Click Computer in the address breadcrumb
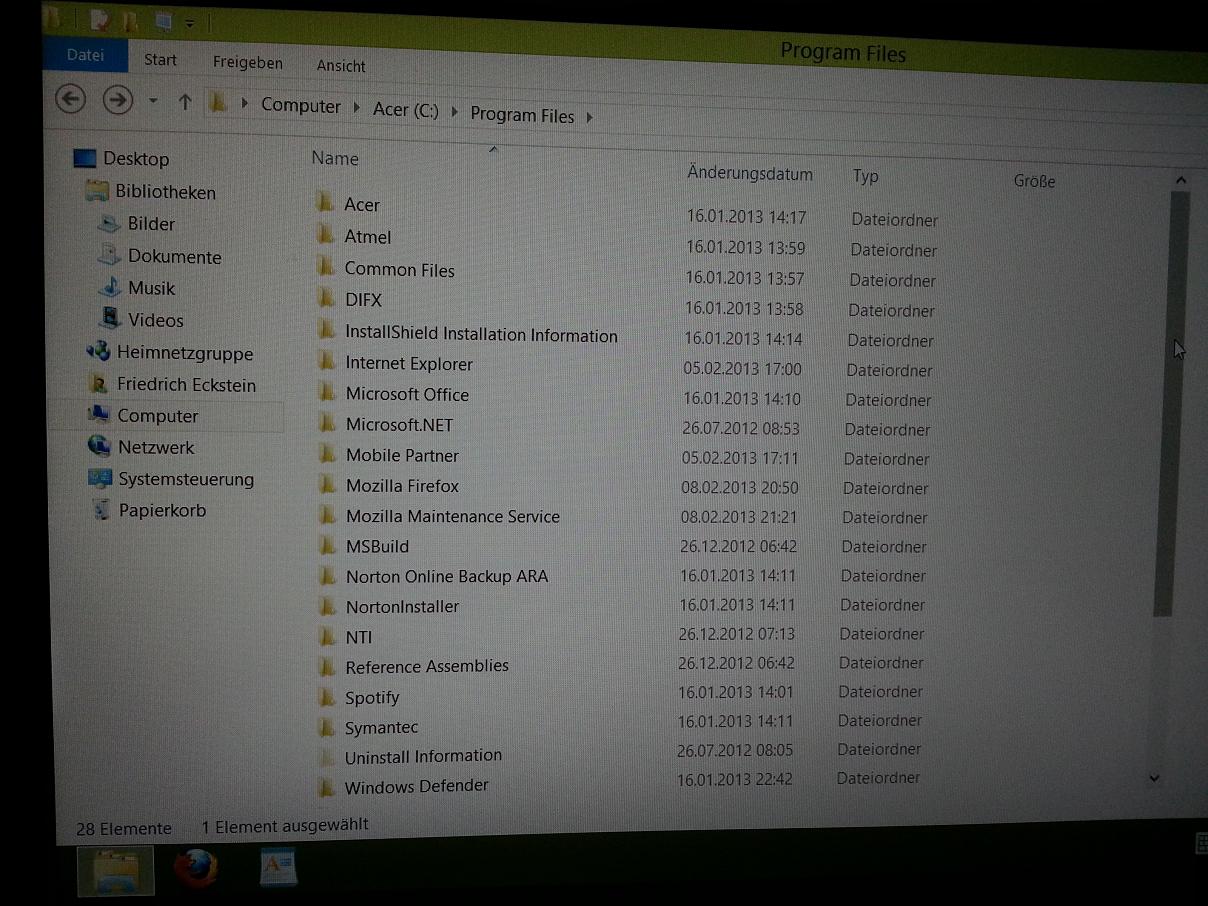Viewport: 1208px width, 906px height. click(301, 105)
